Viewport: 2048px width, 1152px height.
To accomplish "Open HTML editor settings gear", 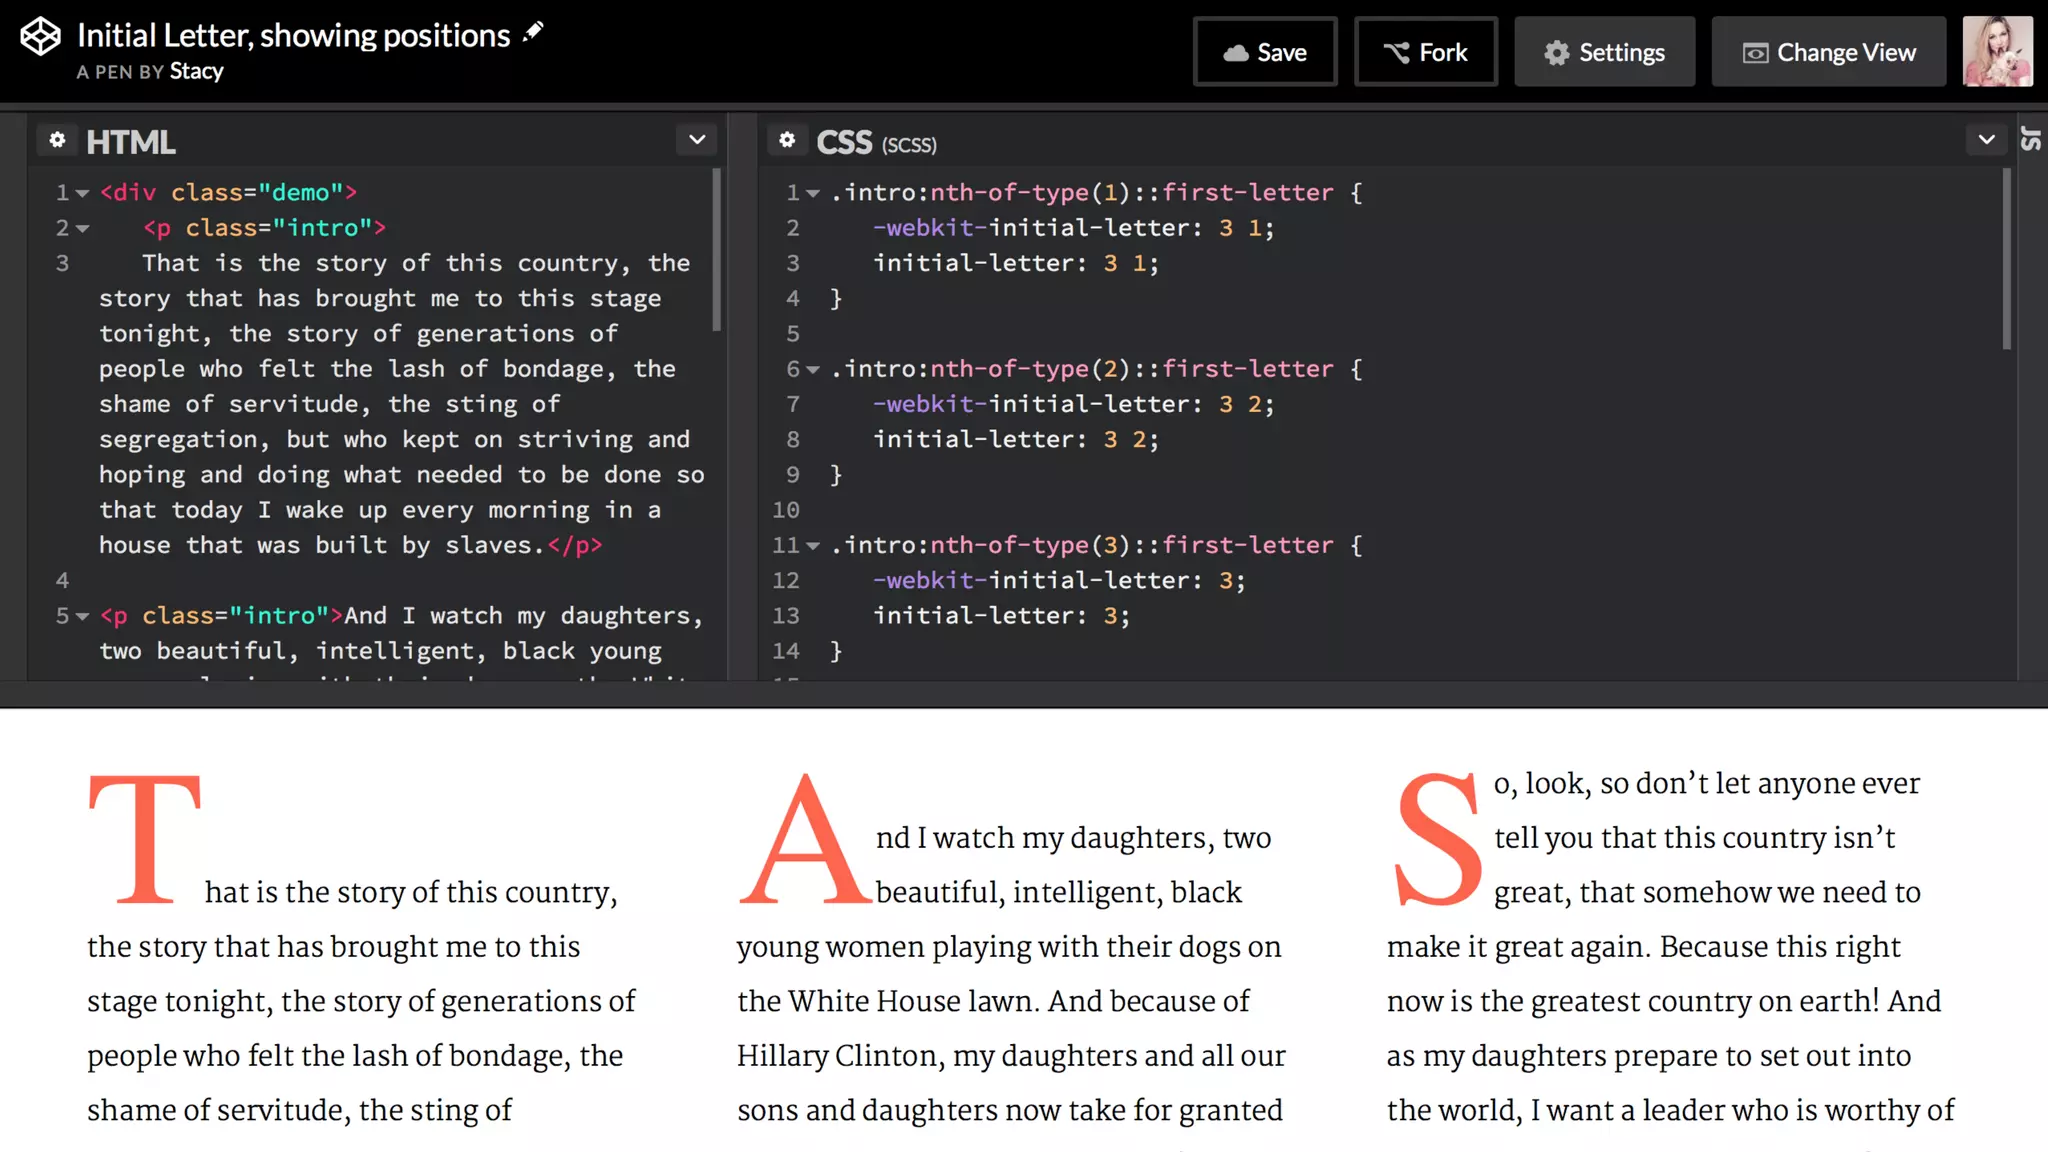I will click(x=57, y=140).
